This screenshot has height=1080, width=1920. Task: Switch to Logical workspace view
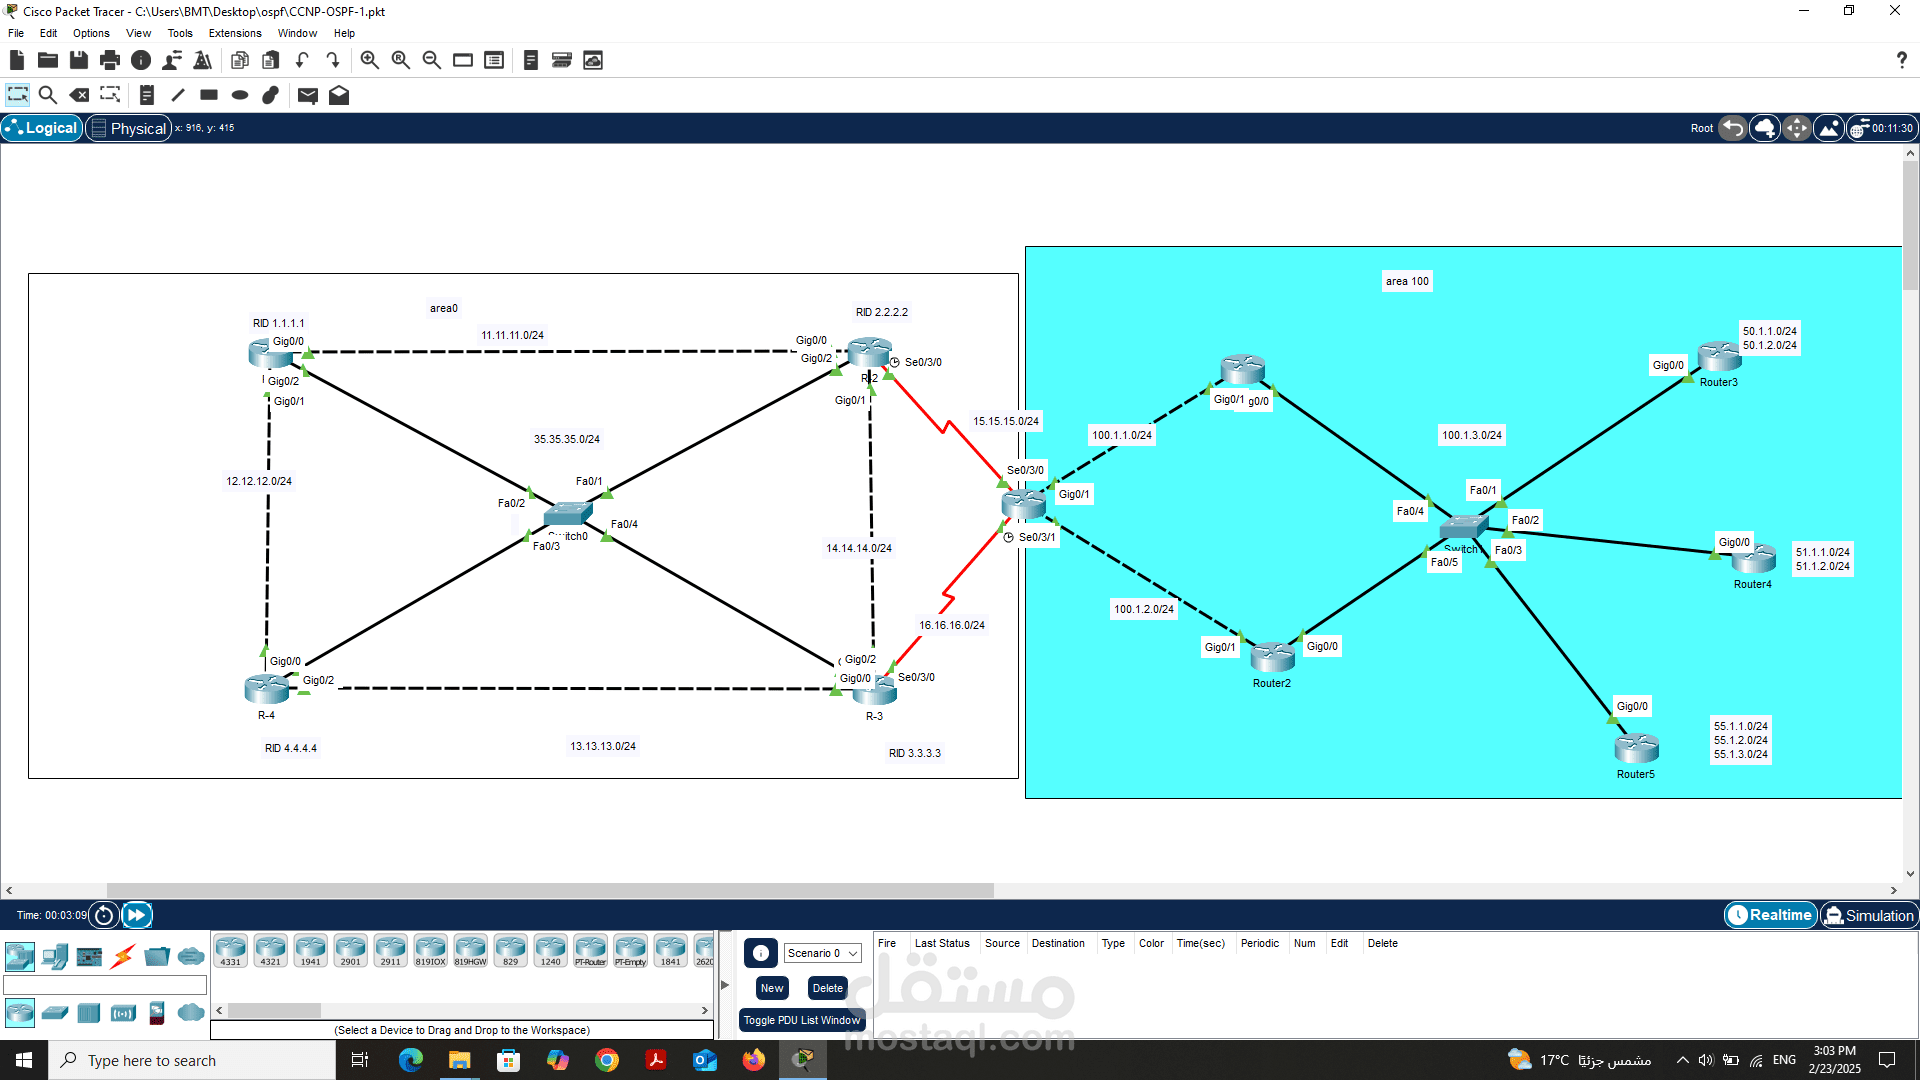42,128
